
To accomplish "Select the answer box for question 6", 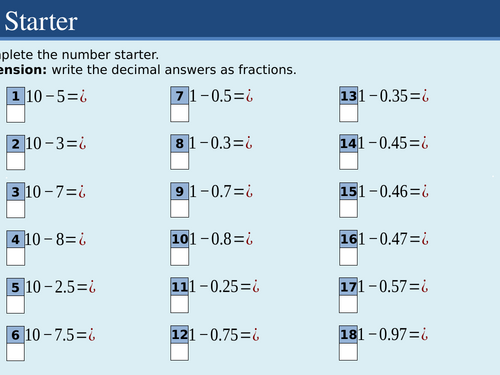I will click(x=16, y=352).
